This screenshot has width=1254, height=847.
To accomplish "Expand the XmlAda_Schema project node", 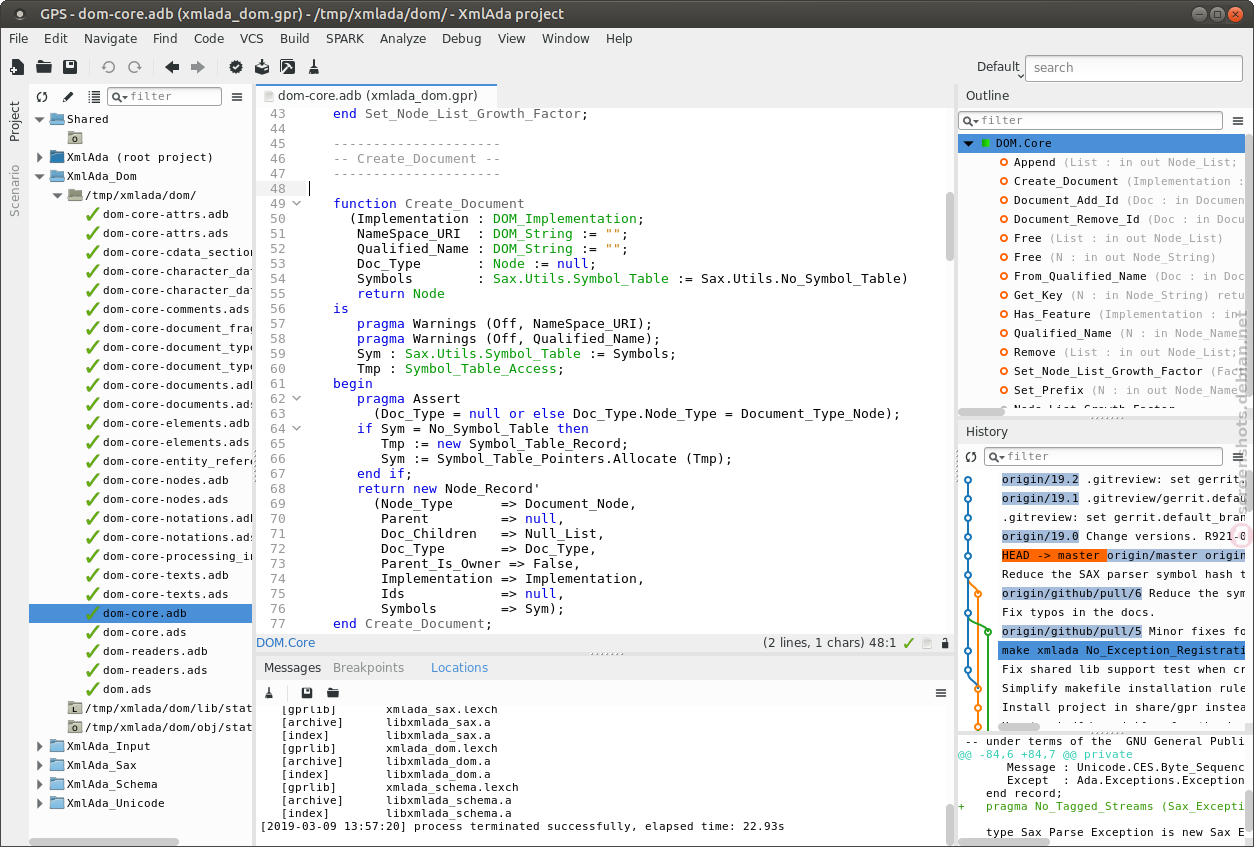I will click(41, 784).
